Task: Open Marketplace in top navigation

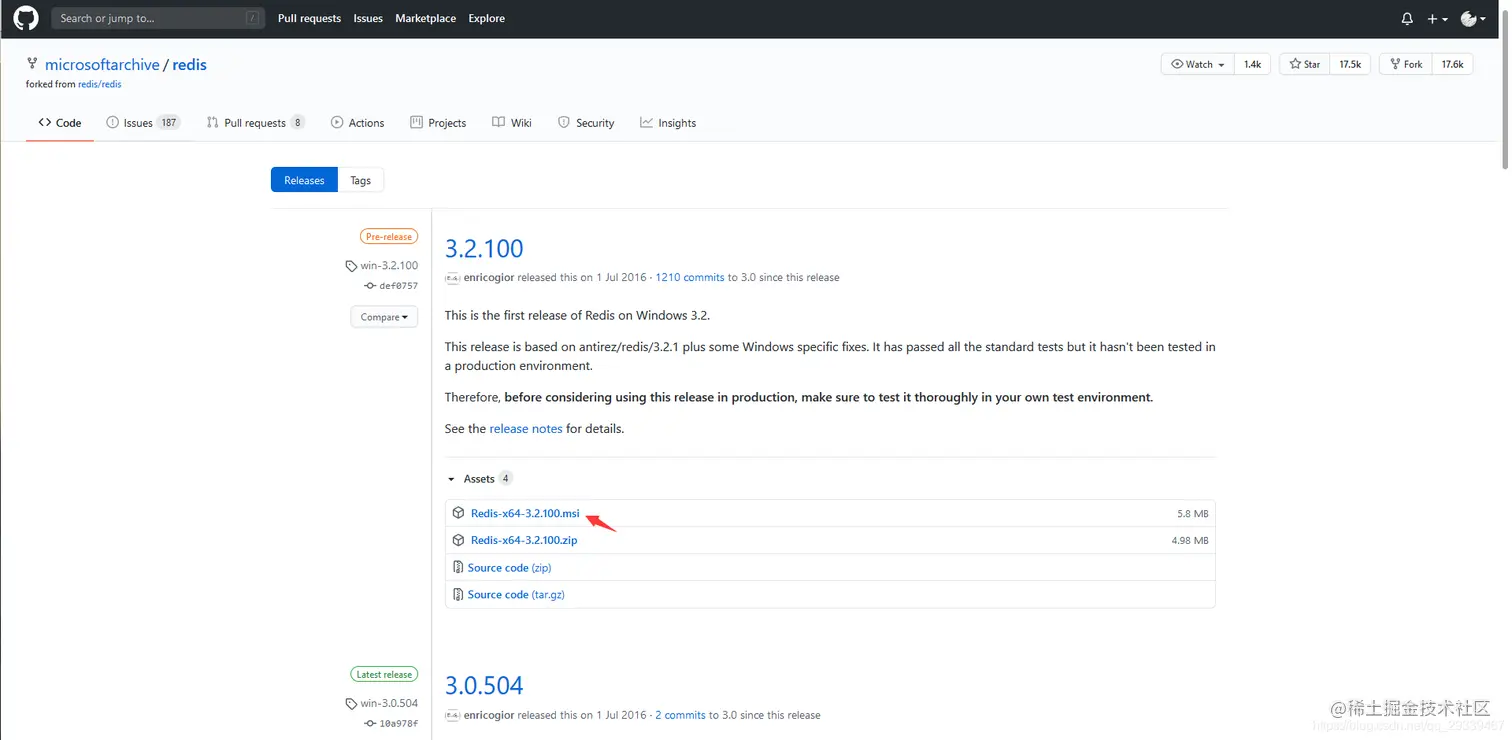Action: point(425,18)
